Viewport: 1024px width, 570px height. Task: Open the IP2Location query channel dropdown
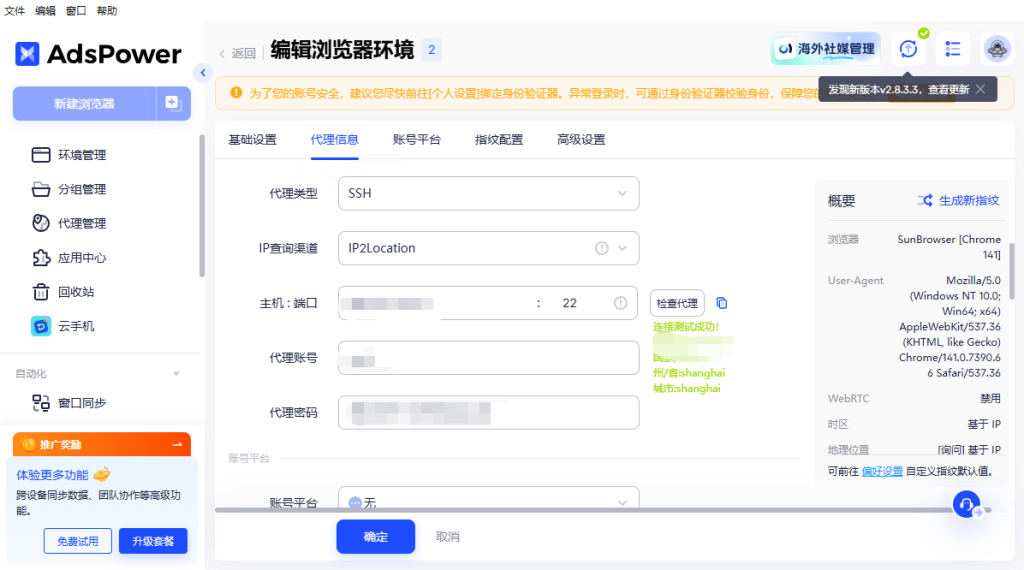point(488,248)
